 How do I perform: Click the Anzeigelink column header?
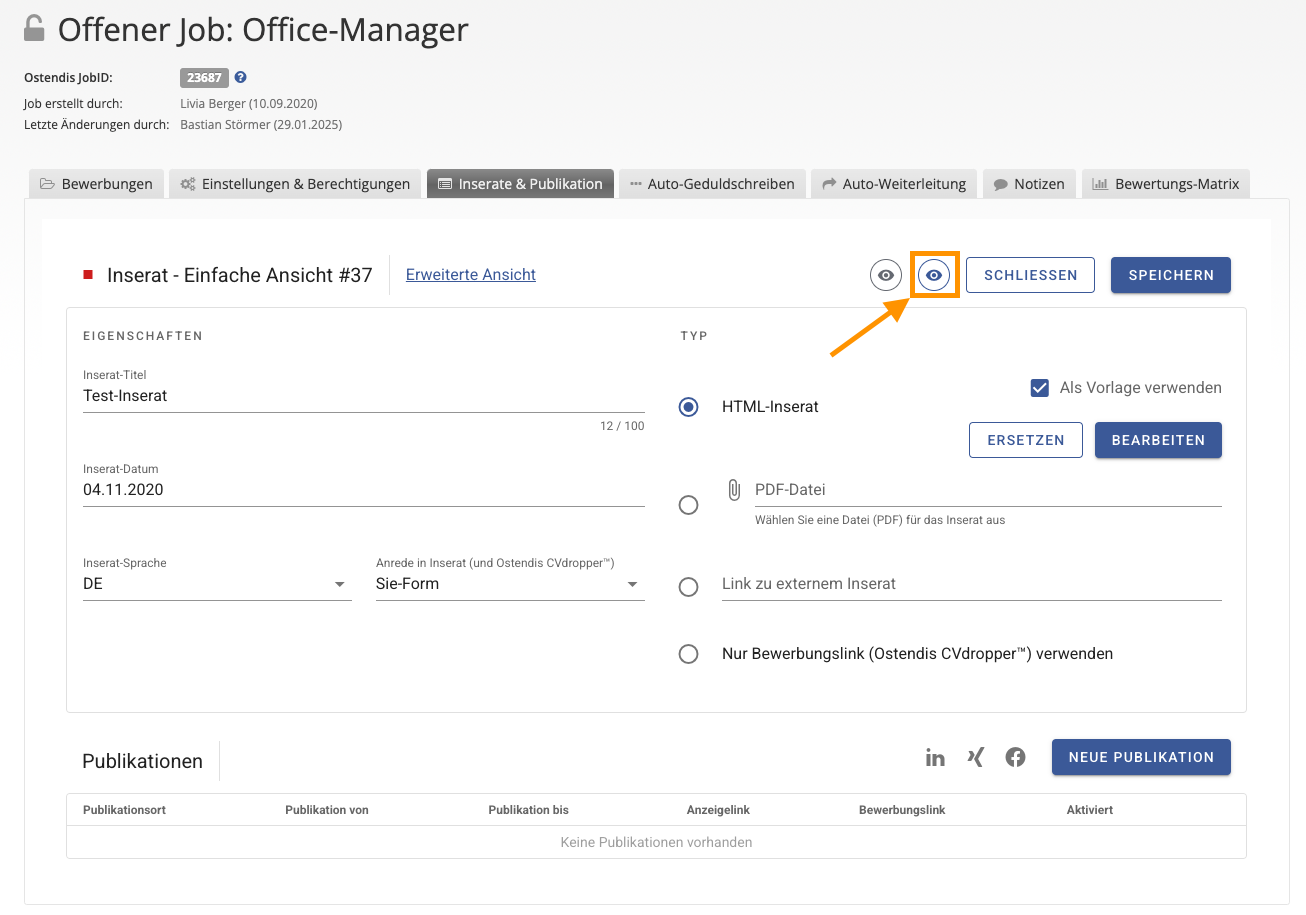click(x=718, y=810)
